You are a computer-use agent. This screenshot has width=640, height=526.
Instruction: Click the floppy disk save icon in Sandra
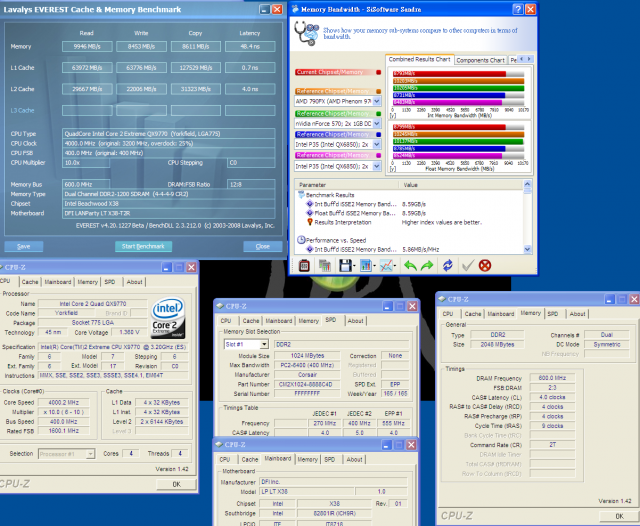coord(345,266)
